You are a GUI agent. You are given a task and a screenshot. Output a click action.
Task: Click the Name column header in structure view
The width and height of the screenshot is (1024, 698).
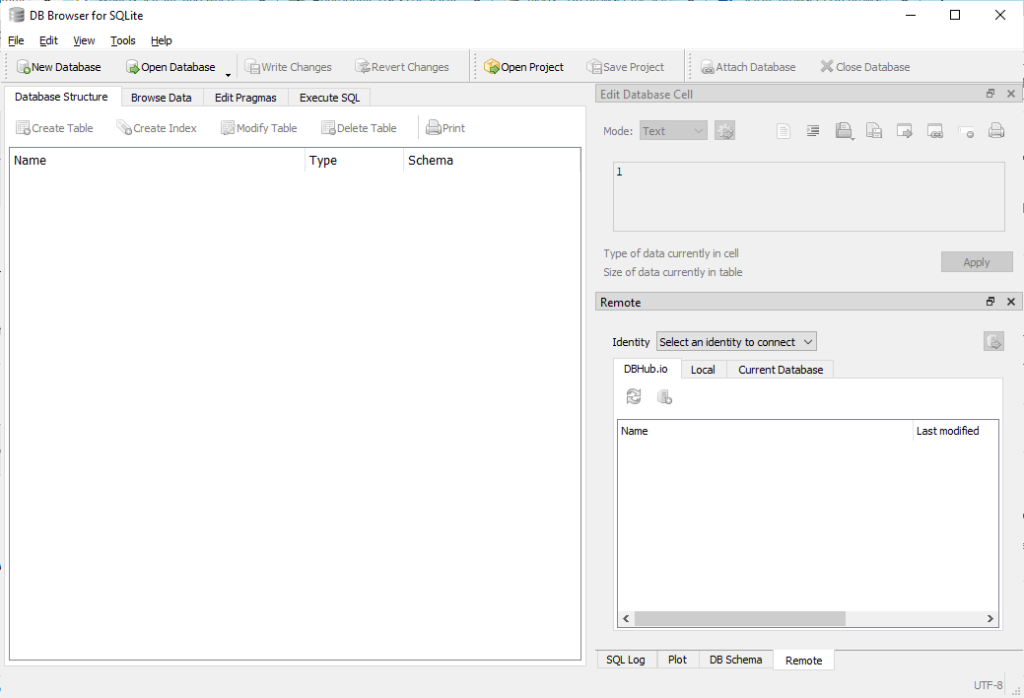pos(157,160)
